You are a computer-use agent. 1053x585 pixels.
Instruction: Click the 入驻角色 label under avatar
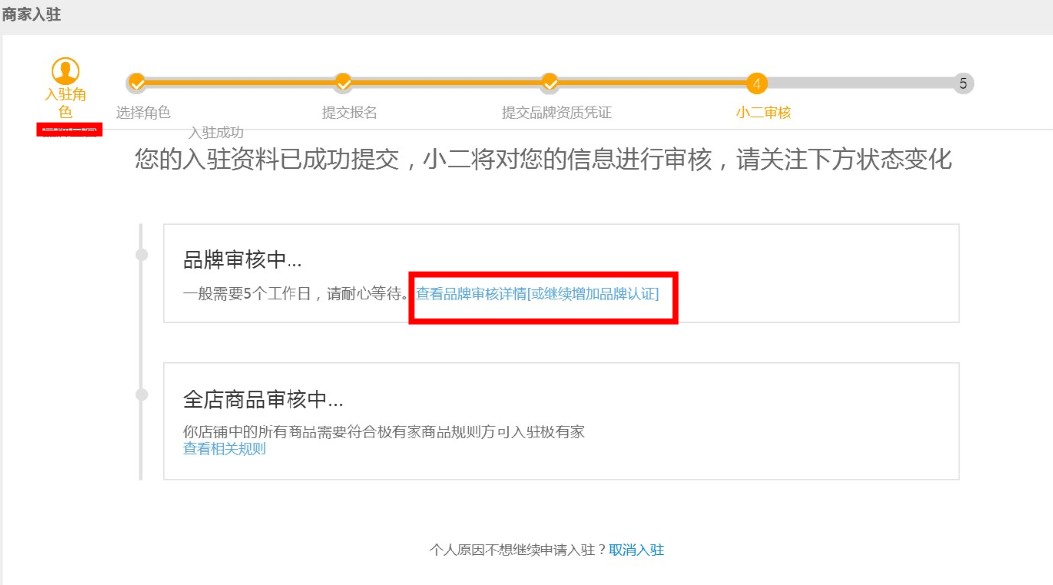tap(65, 103)
